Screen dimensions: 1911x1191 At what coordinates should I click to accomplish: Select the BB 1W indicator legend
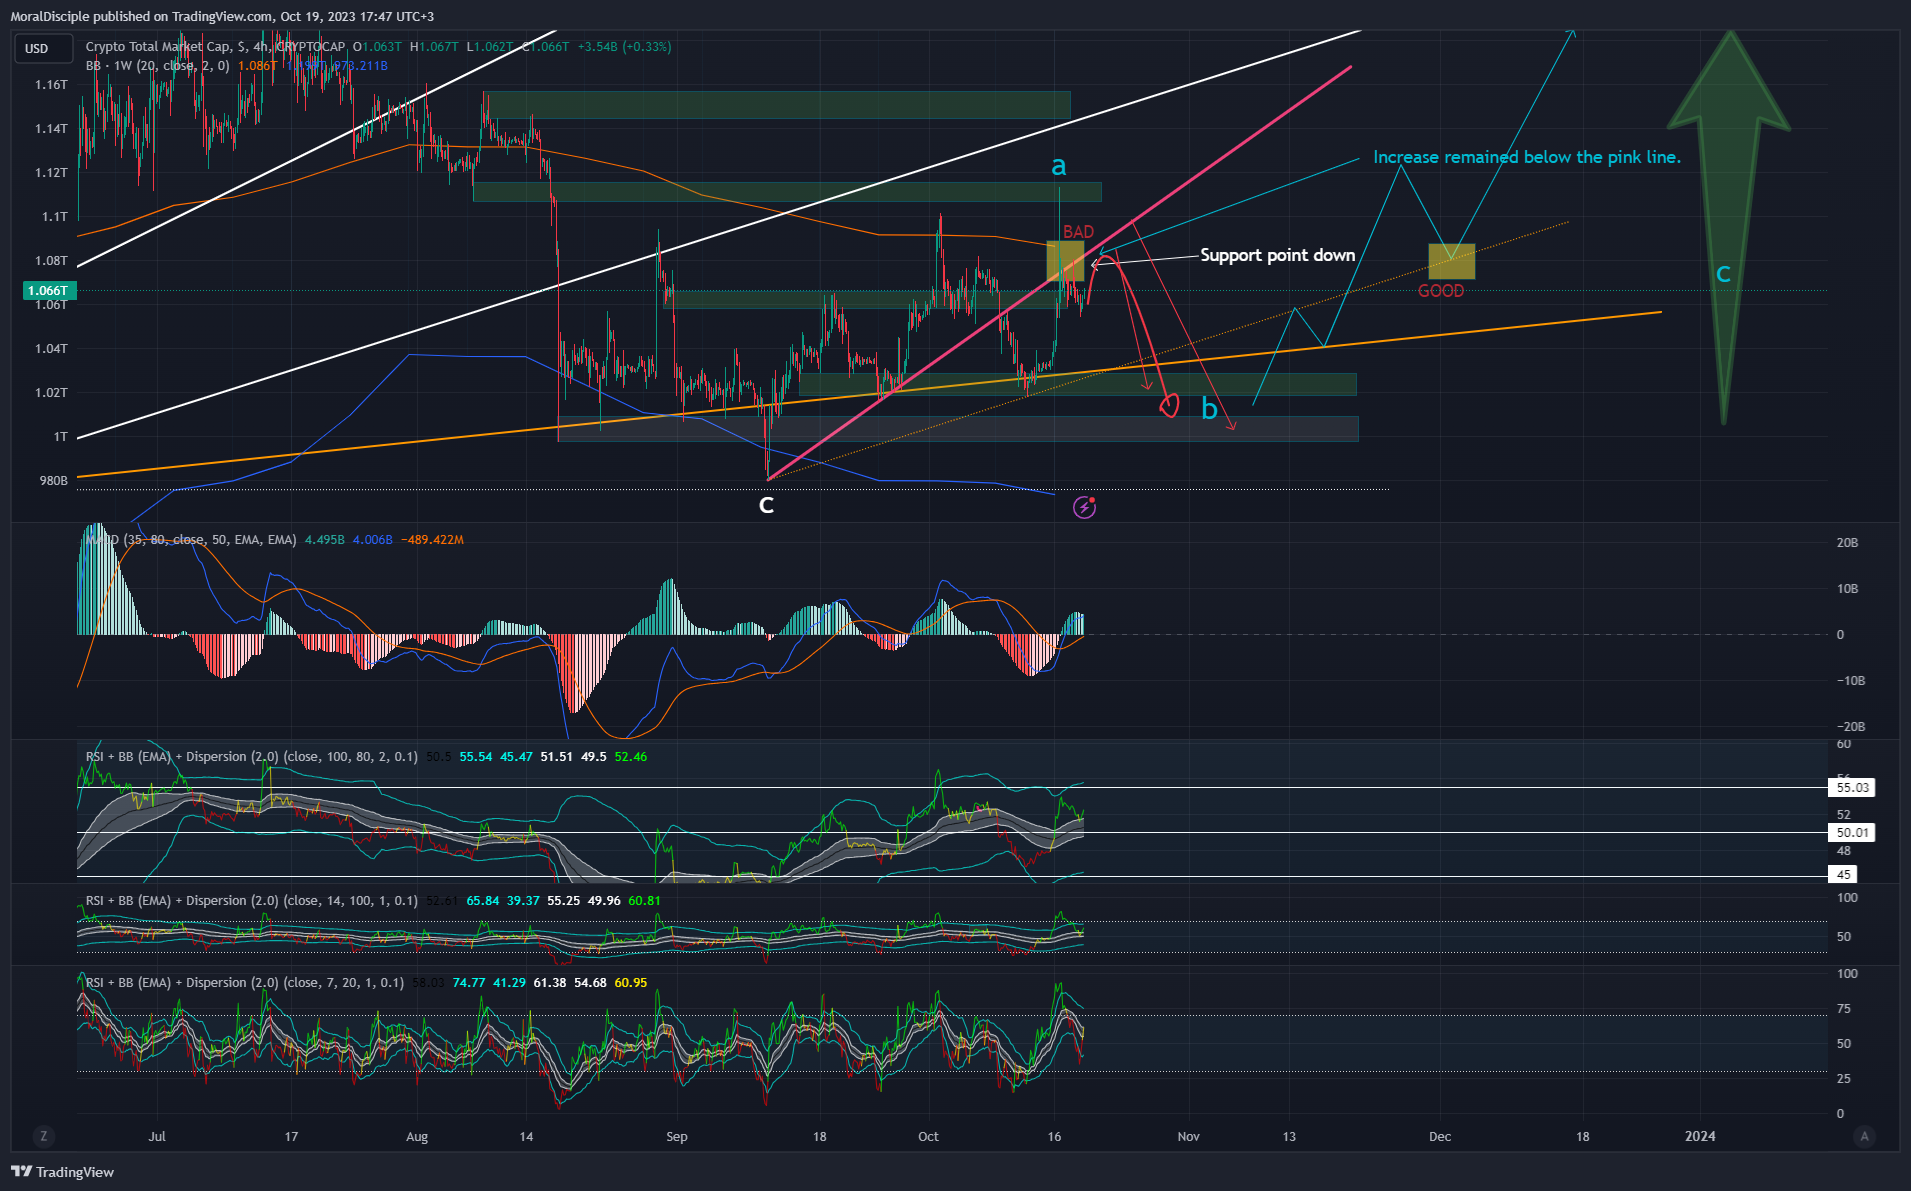pyautogui.click(x=158, y=66)
